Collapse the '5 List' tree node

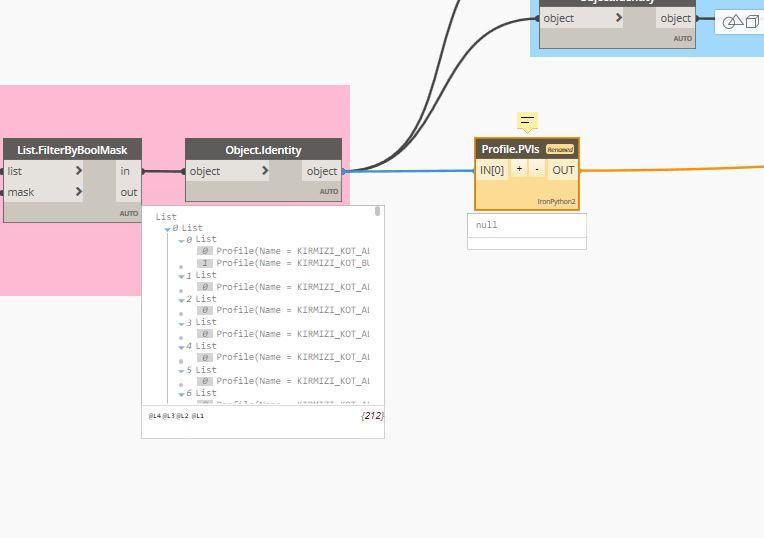click(x=181, y=371)
